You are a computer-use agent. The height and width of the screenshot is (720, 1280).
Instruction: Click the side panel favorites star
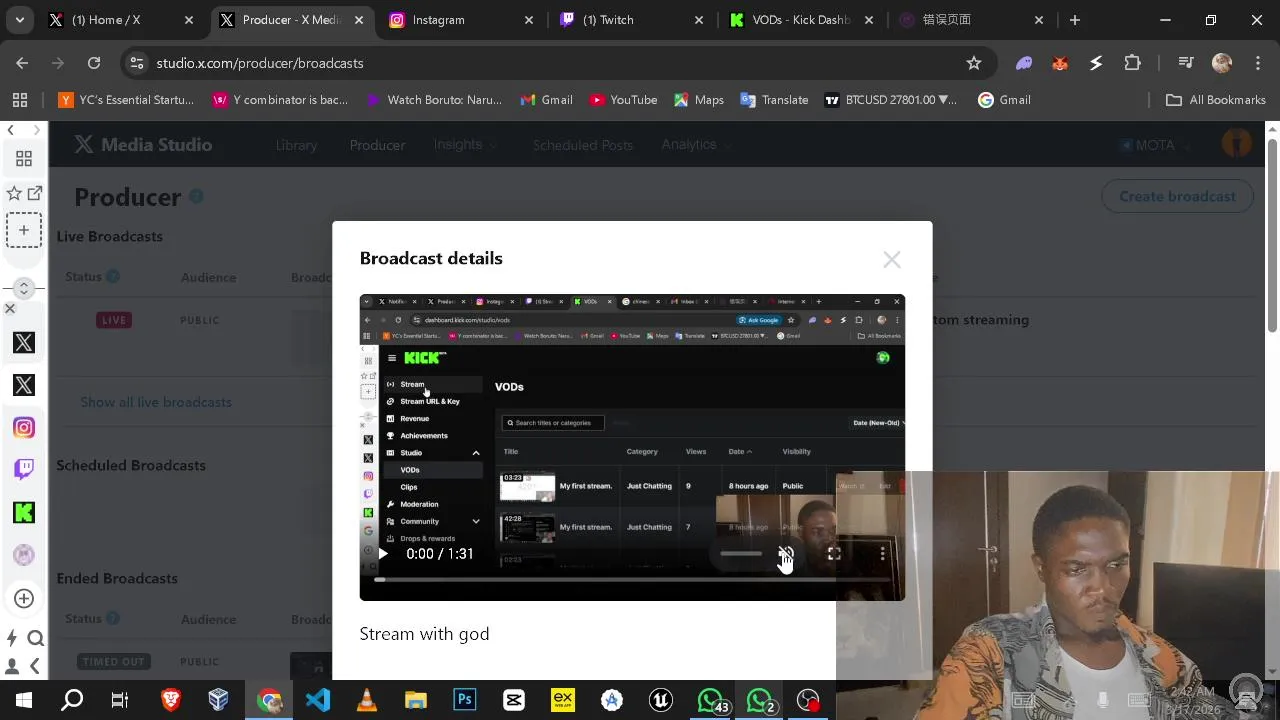coord(14,193)
